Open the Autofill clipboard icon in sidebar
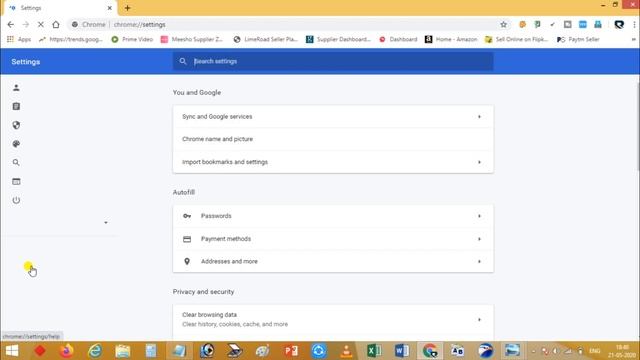 16,107
